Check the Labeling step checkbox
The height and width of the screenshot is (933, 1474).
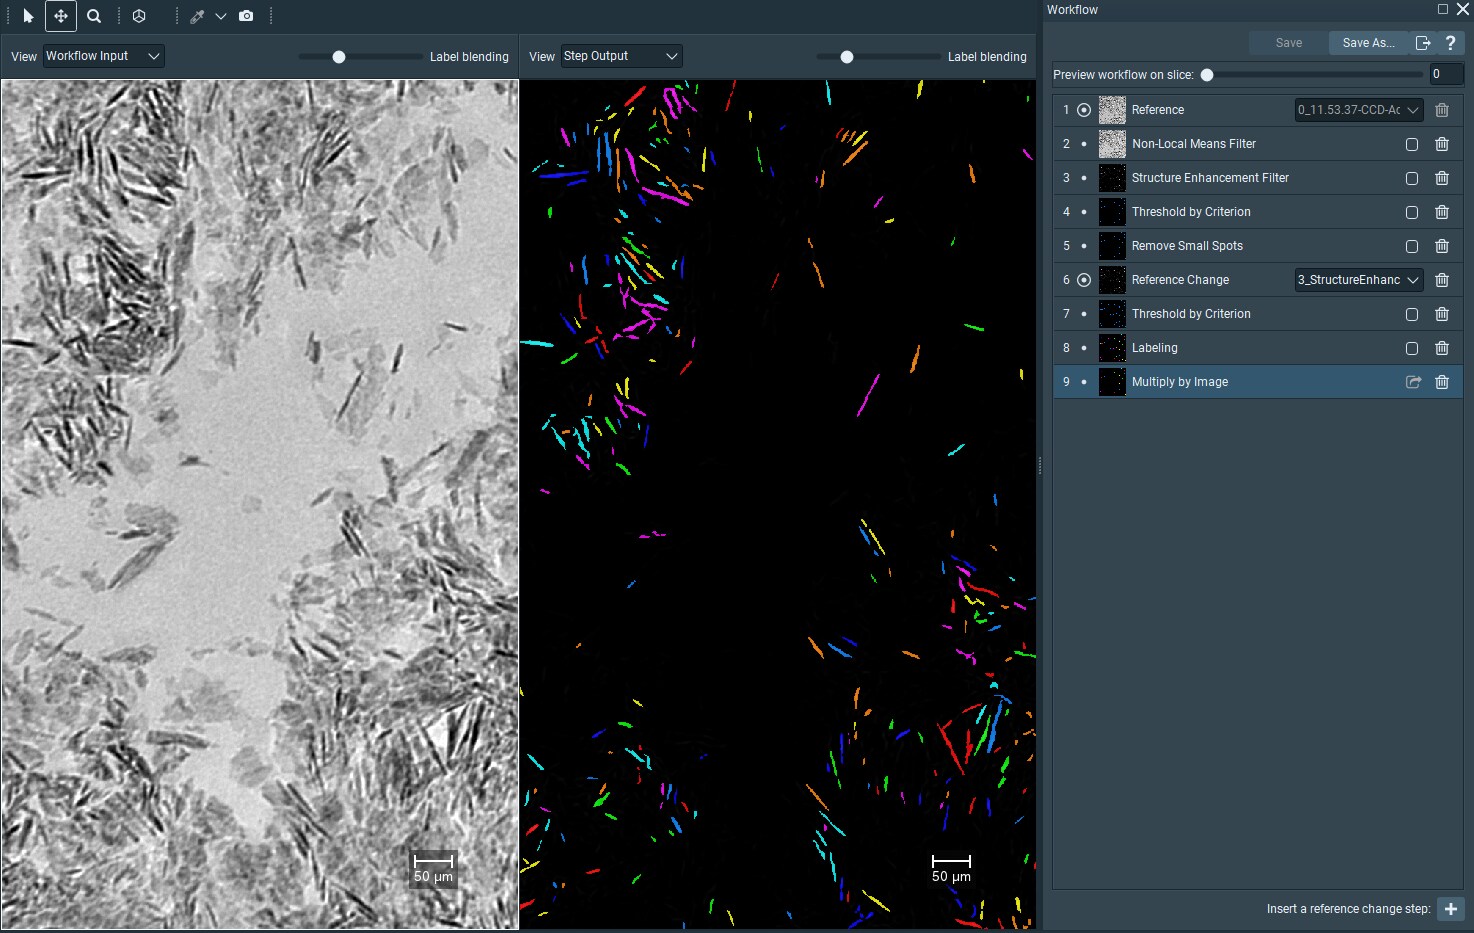coord(1412,348)
